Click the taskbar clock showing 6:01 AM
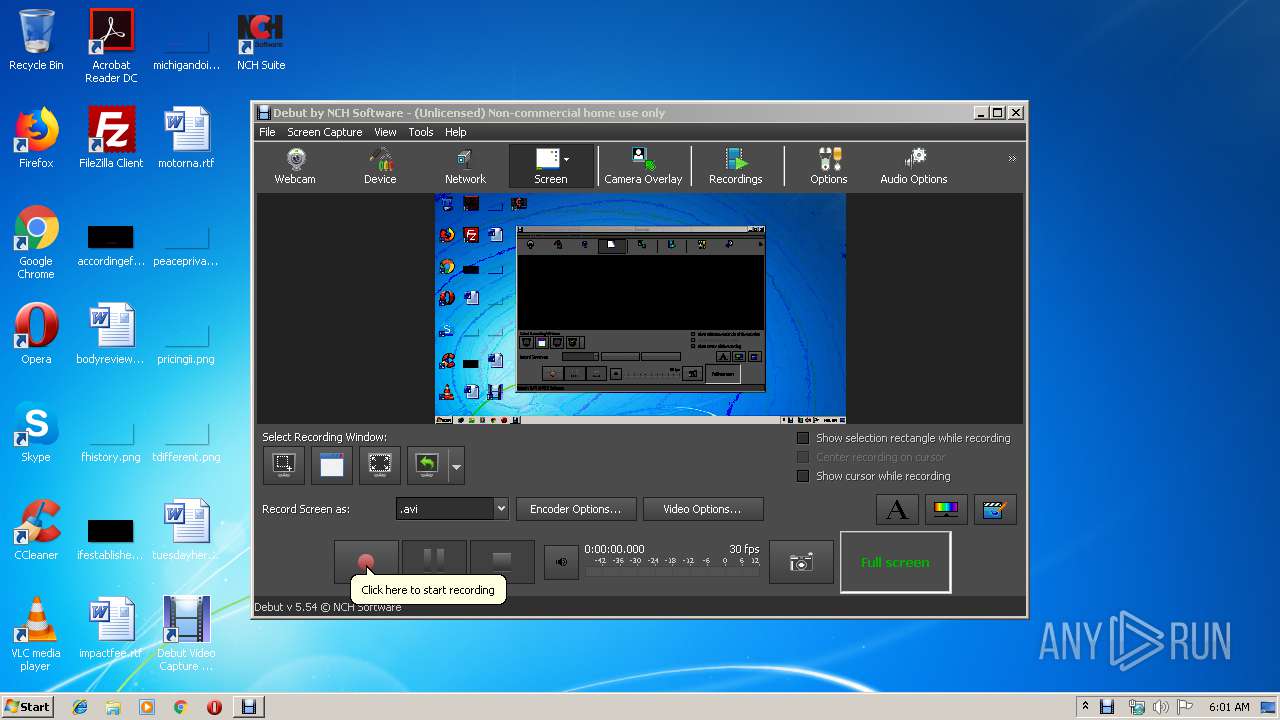Screen dimensions: 1280x720 click(1228, 707)
